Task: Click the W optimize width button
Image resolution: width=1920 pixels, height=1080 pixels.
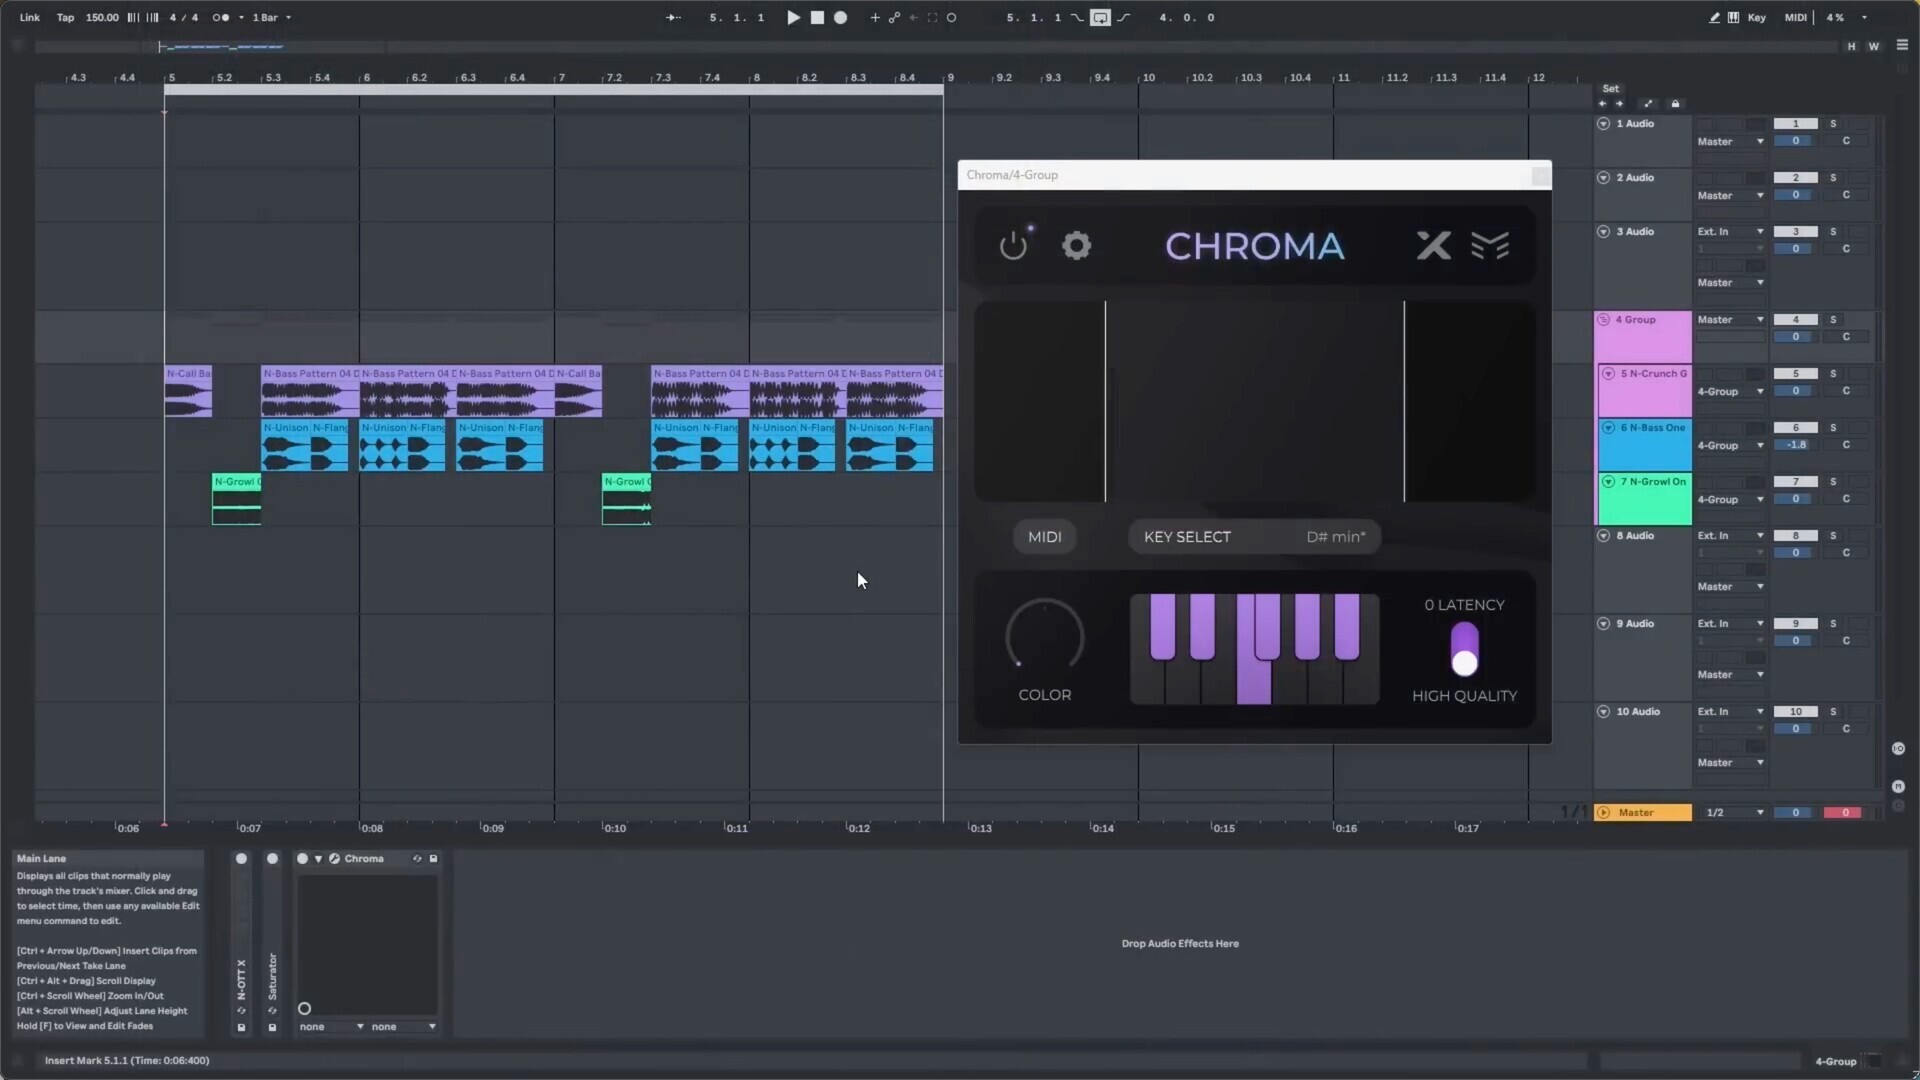Action: click(1873, 46)
